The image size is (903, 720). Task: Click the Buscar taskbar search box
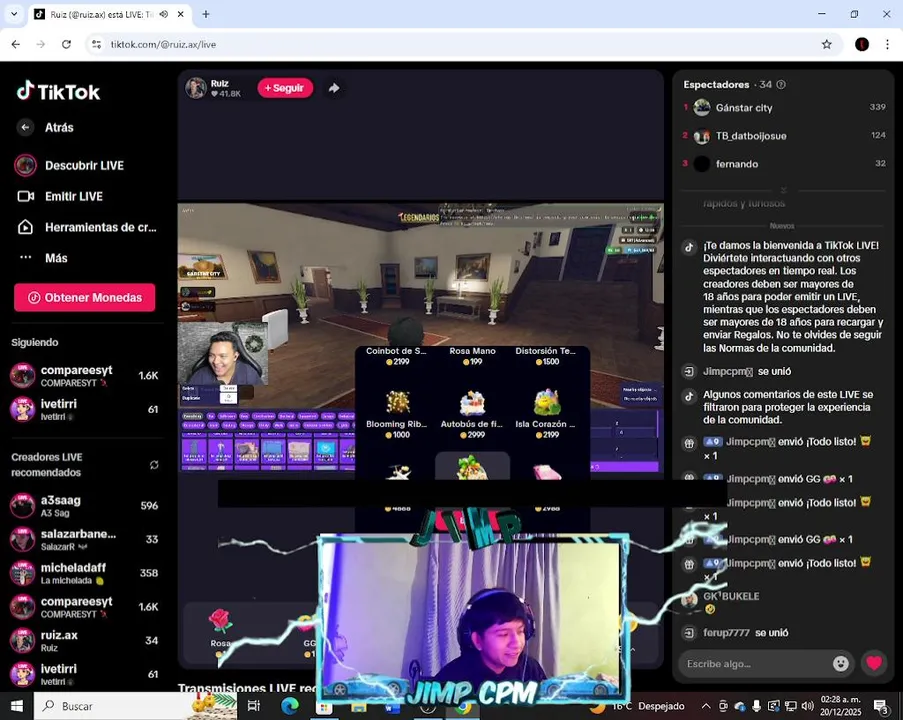click(135, 706)
